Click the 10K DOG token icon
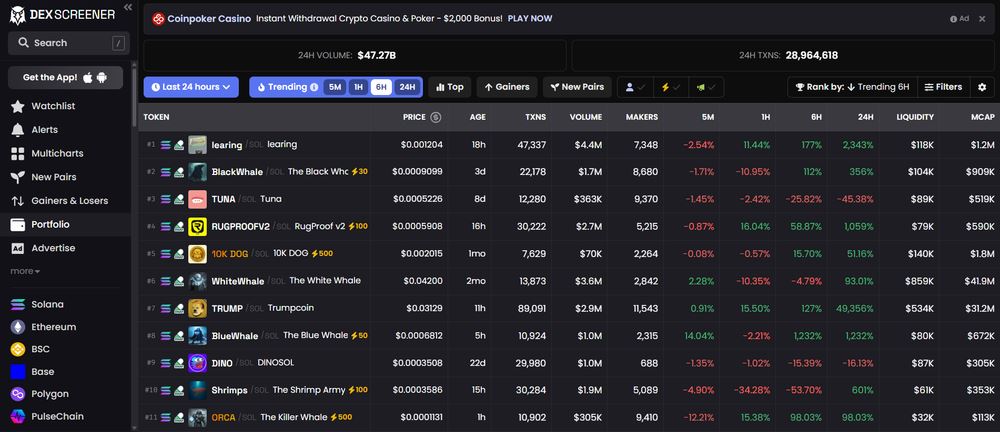1000x432 pixels. 198,254
